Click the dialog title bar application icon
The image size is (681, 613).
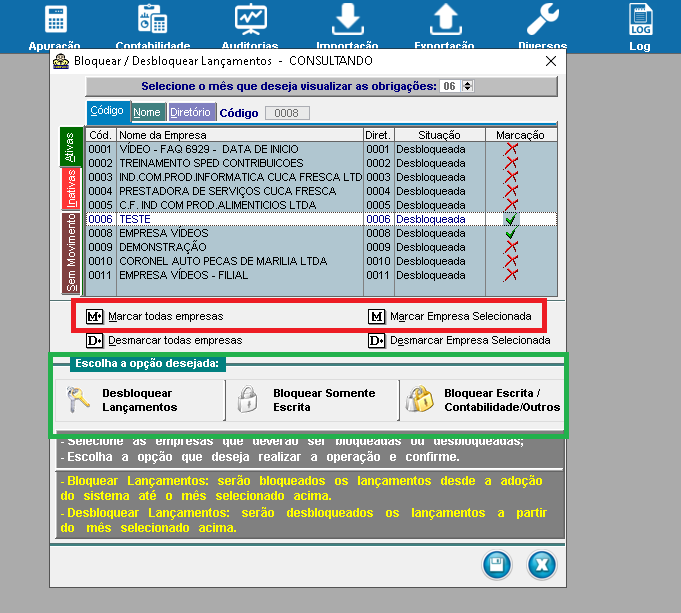point(61,61)
